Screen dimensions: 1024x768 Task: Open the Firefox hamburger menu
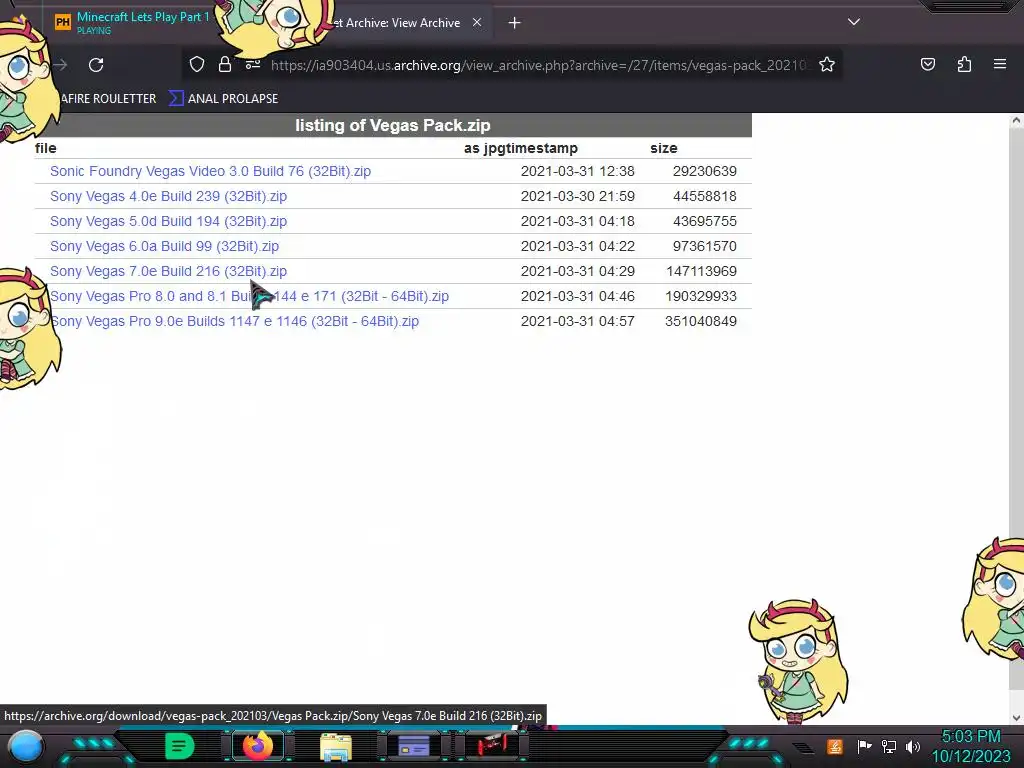pos(1000,64)
